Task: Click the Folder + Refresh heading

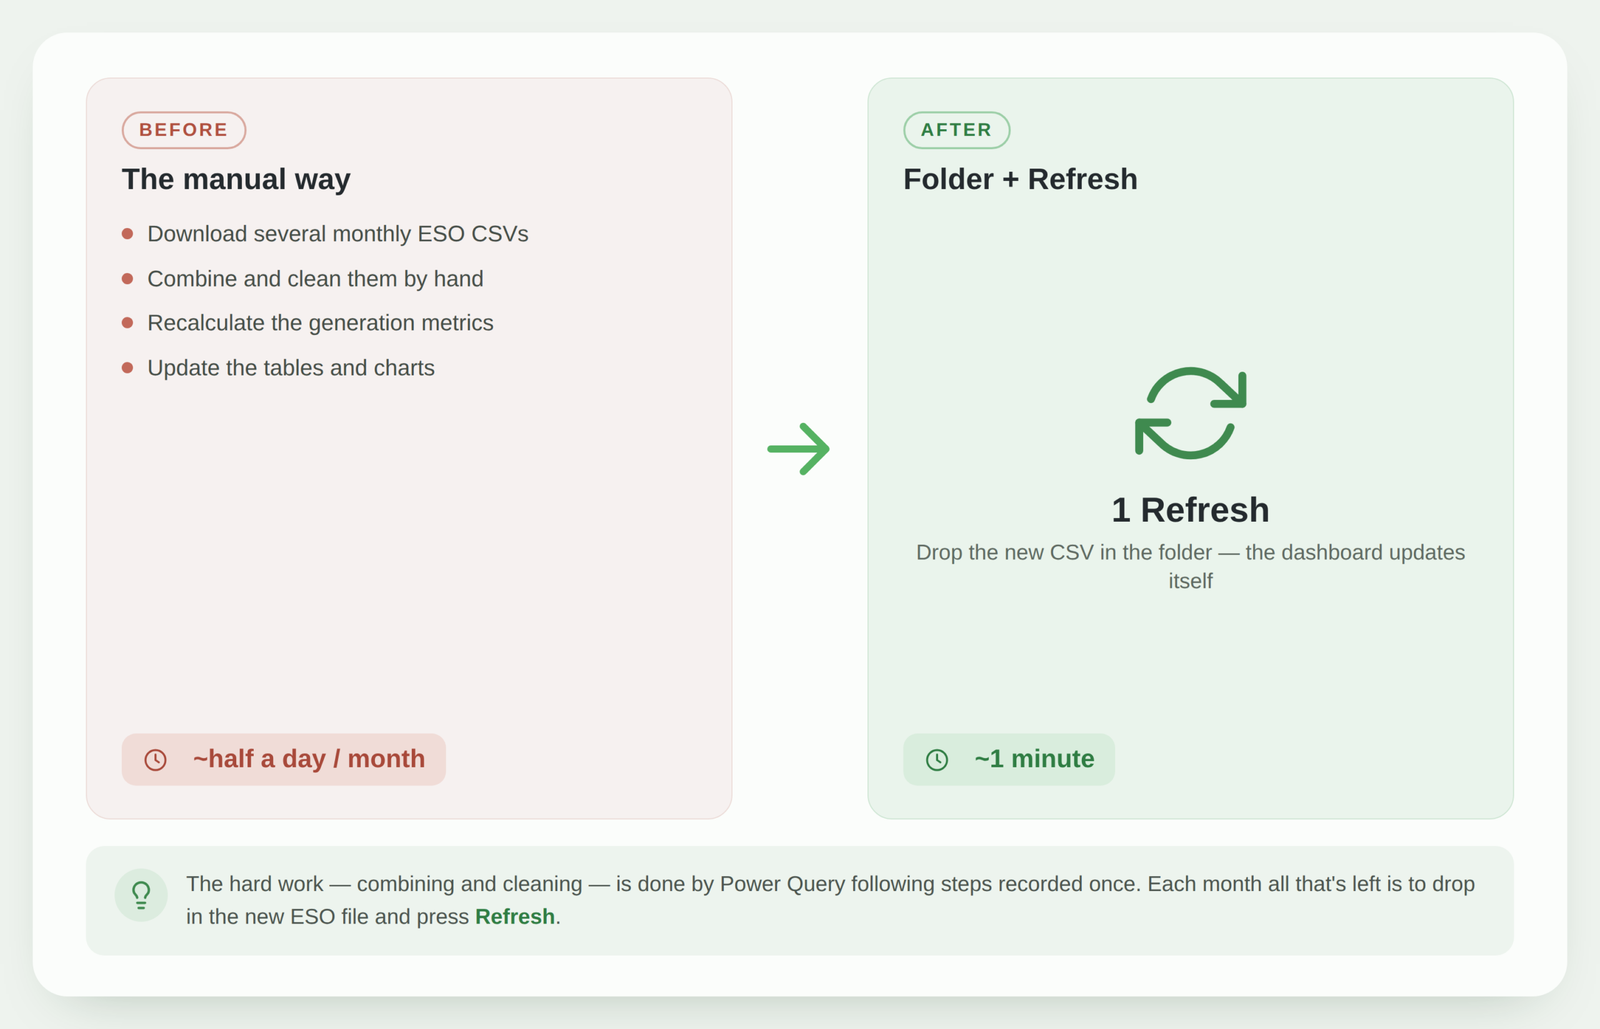Action: 1020,179
